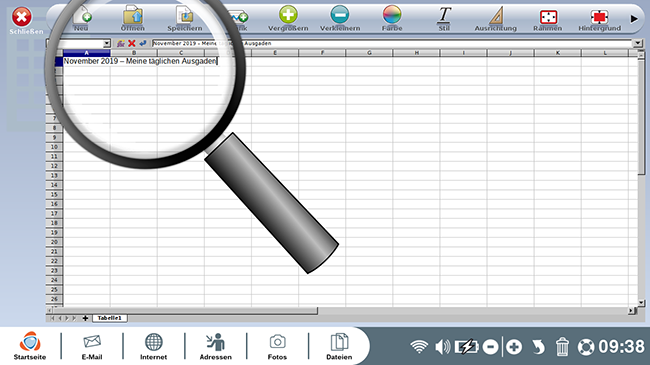Image resolution: width=650 pixels, height=365 pixels.
Task: Click inside the formula input field
Action: pos(392,43)
